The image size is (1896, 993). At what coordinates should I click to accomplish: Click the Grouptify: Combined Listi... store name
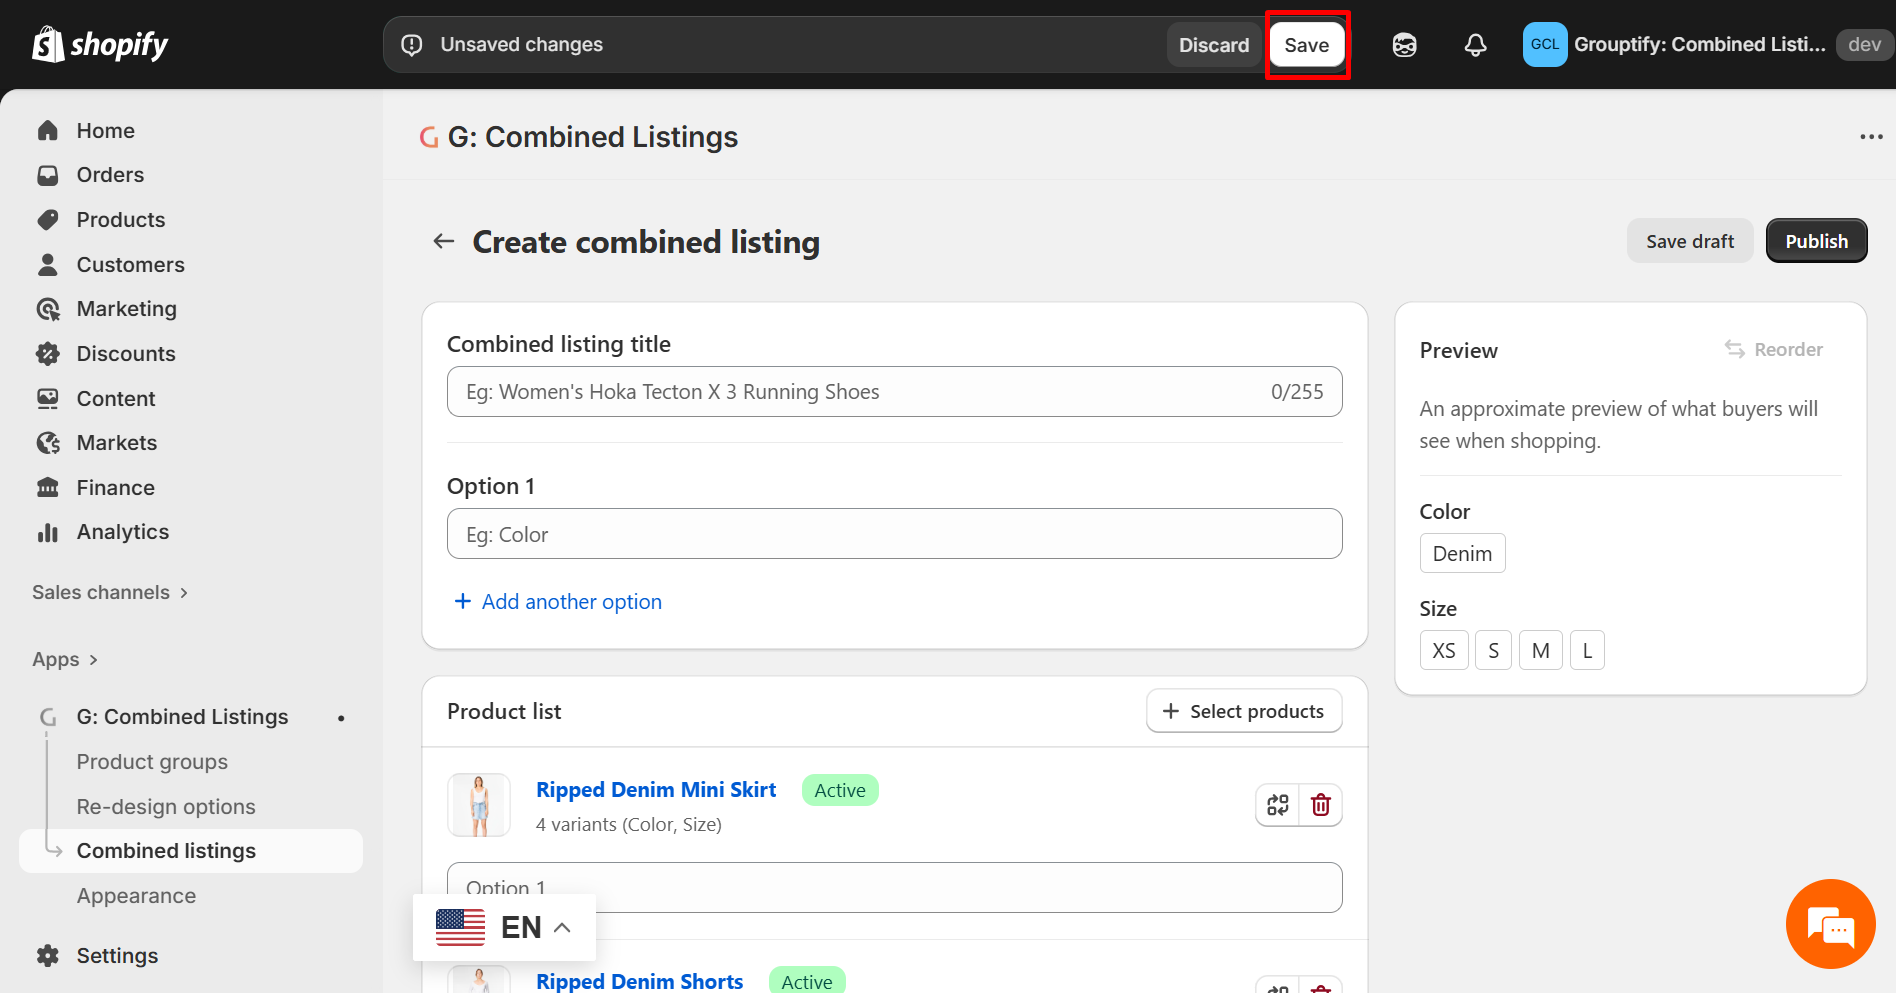(x=1700, y=45)
